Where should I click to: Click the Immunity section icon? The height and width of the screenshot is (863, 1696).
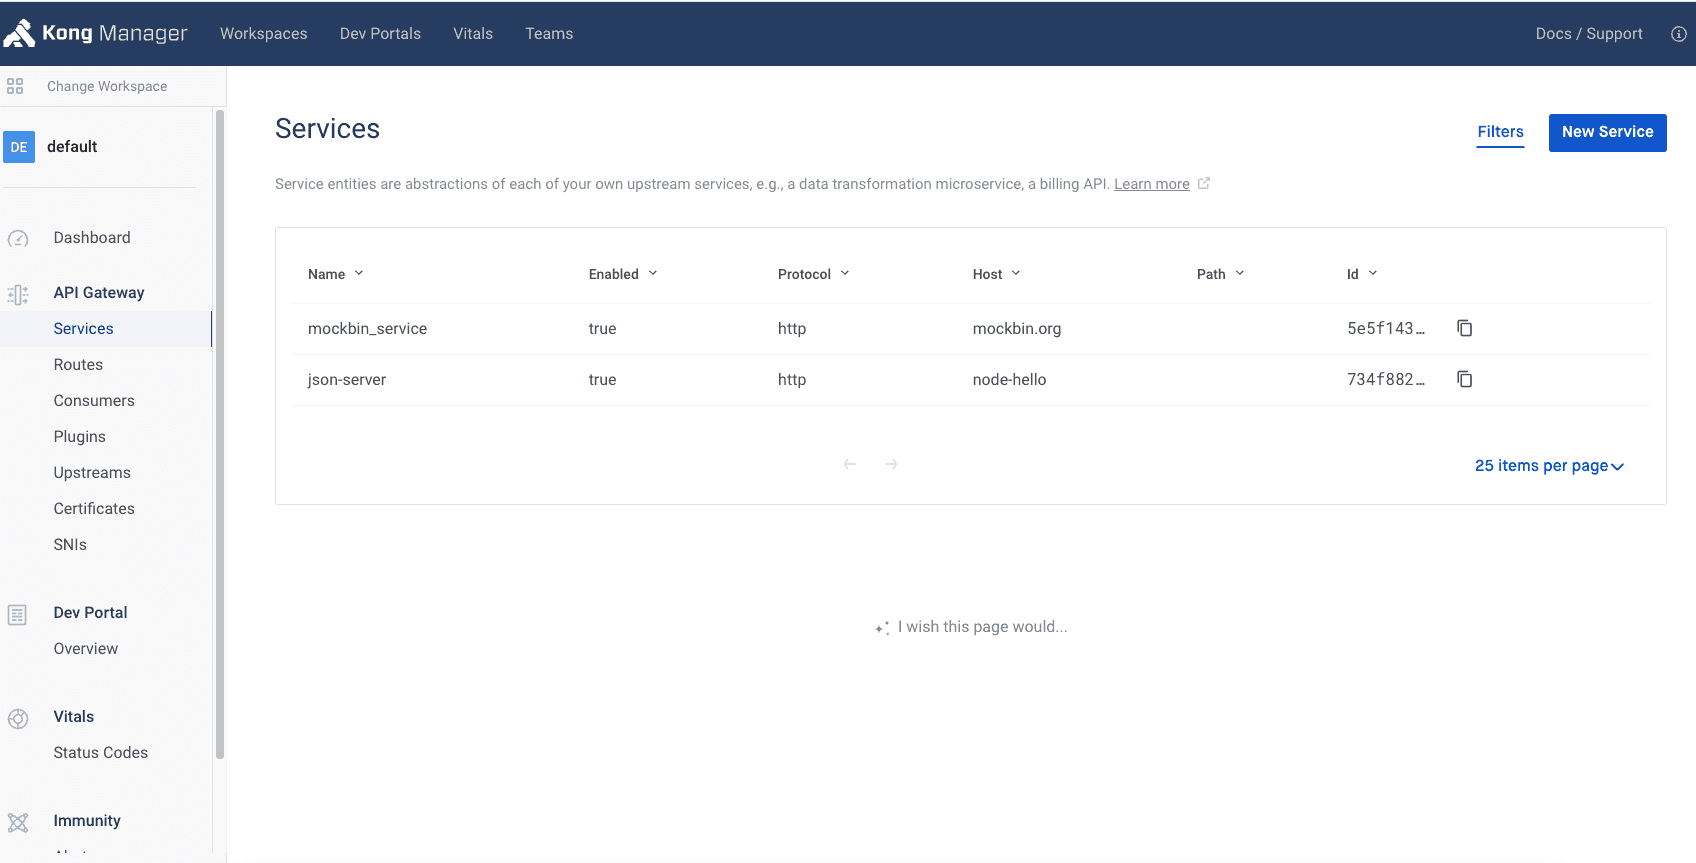[x=18, y=823]
